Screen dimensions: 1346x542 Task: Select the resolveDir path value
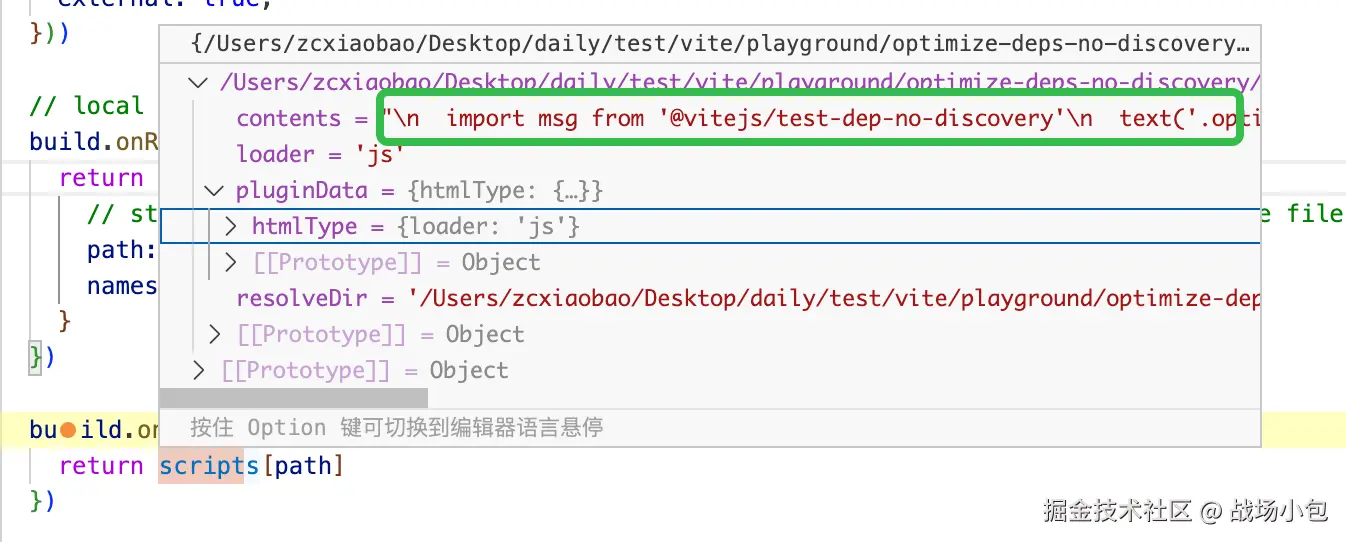pos(830,299)
